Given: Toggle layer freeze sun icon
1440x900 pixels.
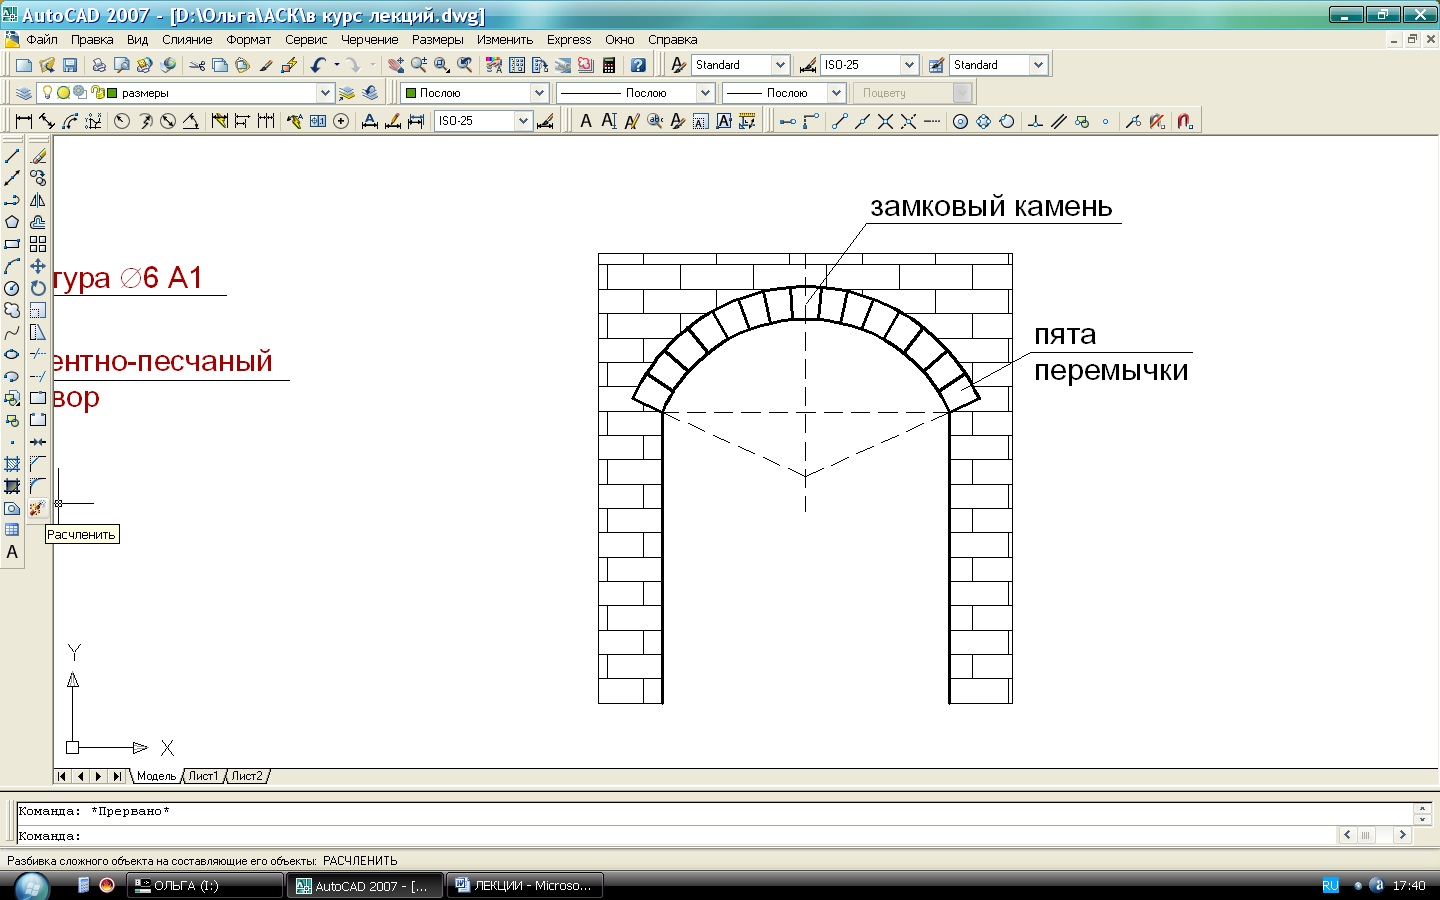Looking at the screenshot, I should (63, 93).
